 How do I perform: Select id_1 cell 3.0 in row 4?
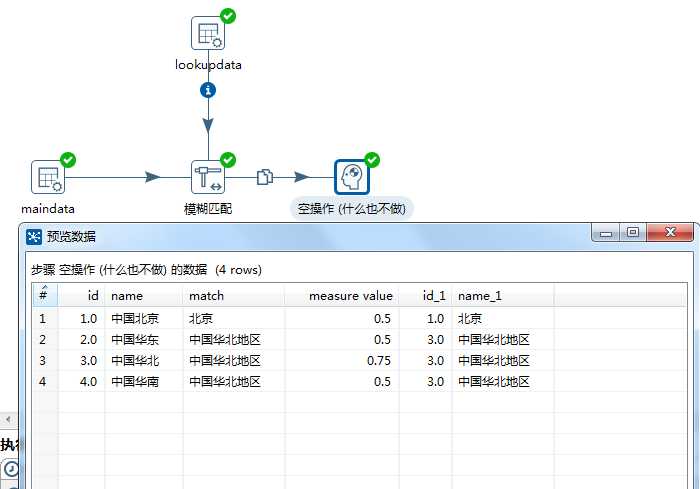[x=425, y=381]
